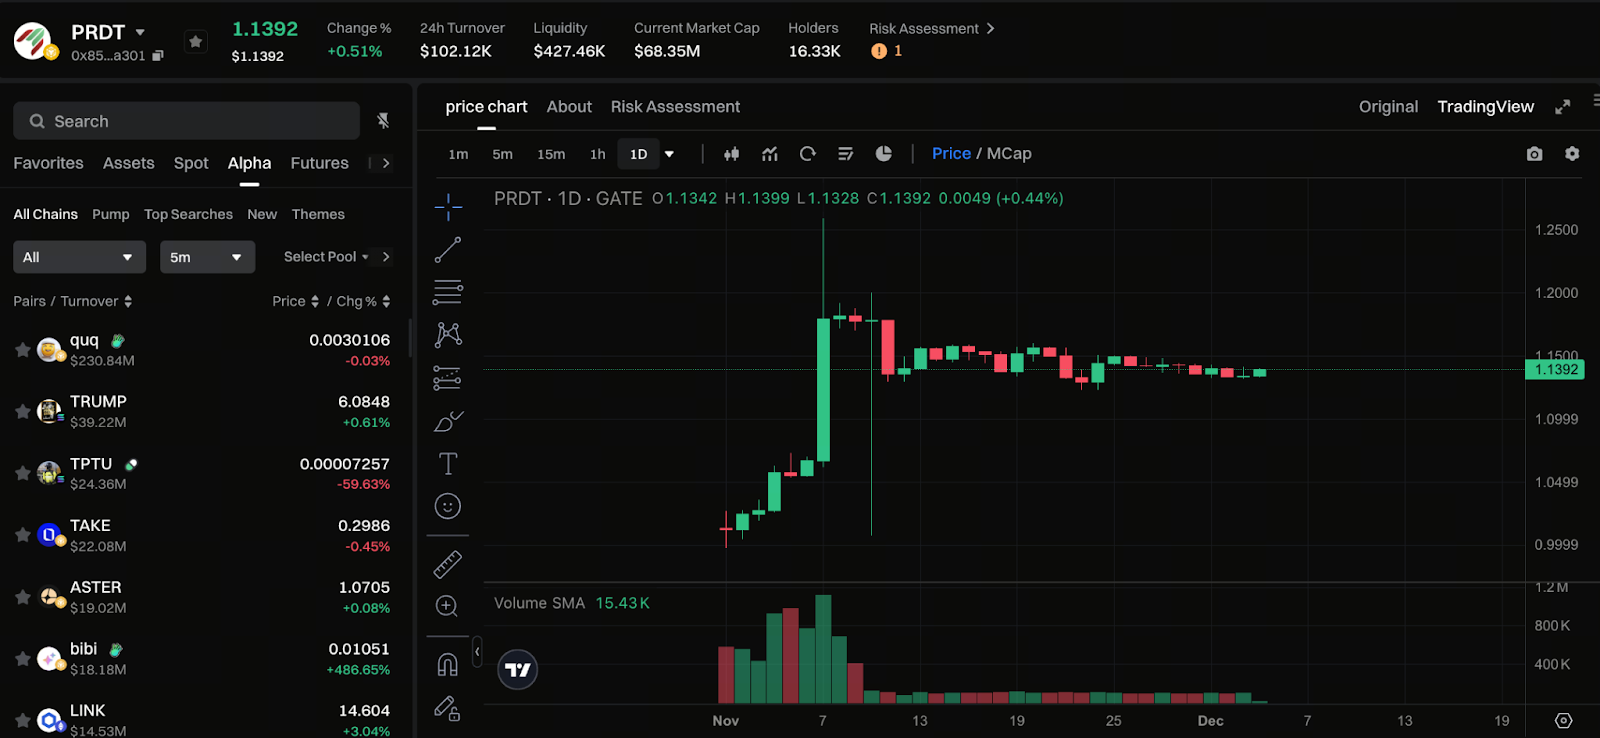This screenshot has width=1600, height=738.
Task: Click the PRDT token logo
Action: pos(33,41)
